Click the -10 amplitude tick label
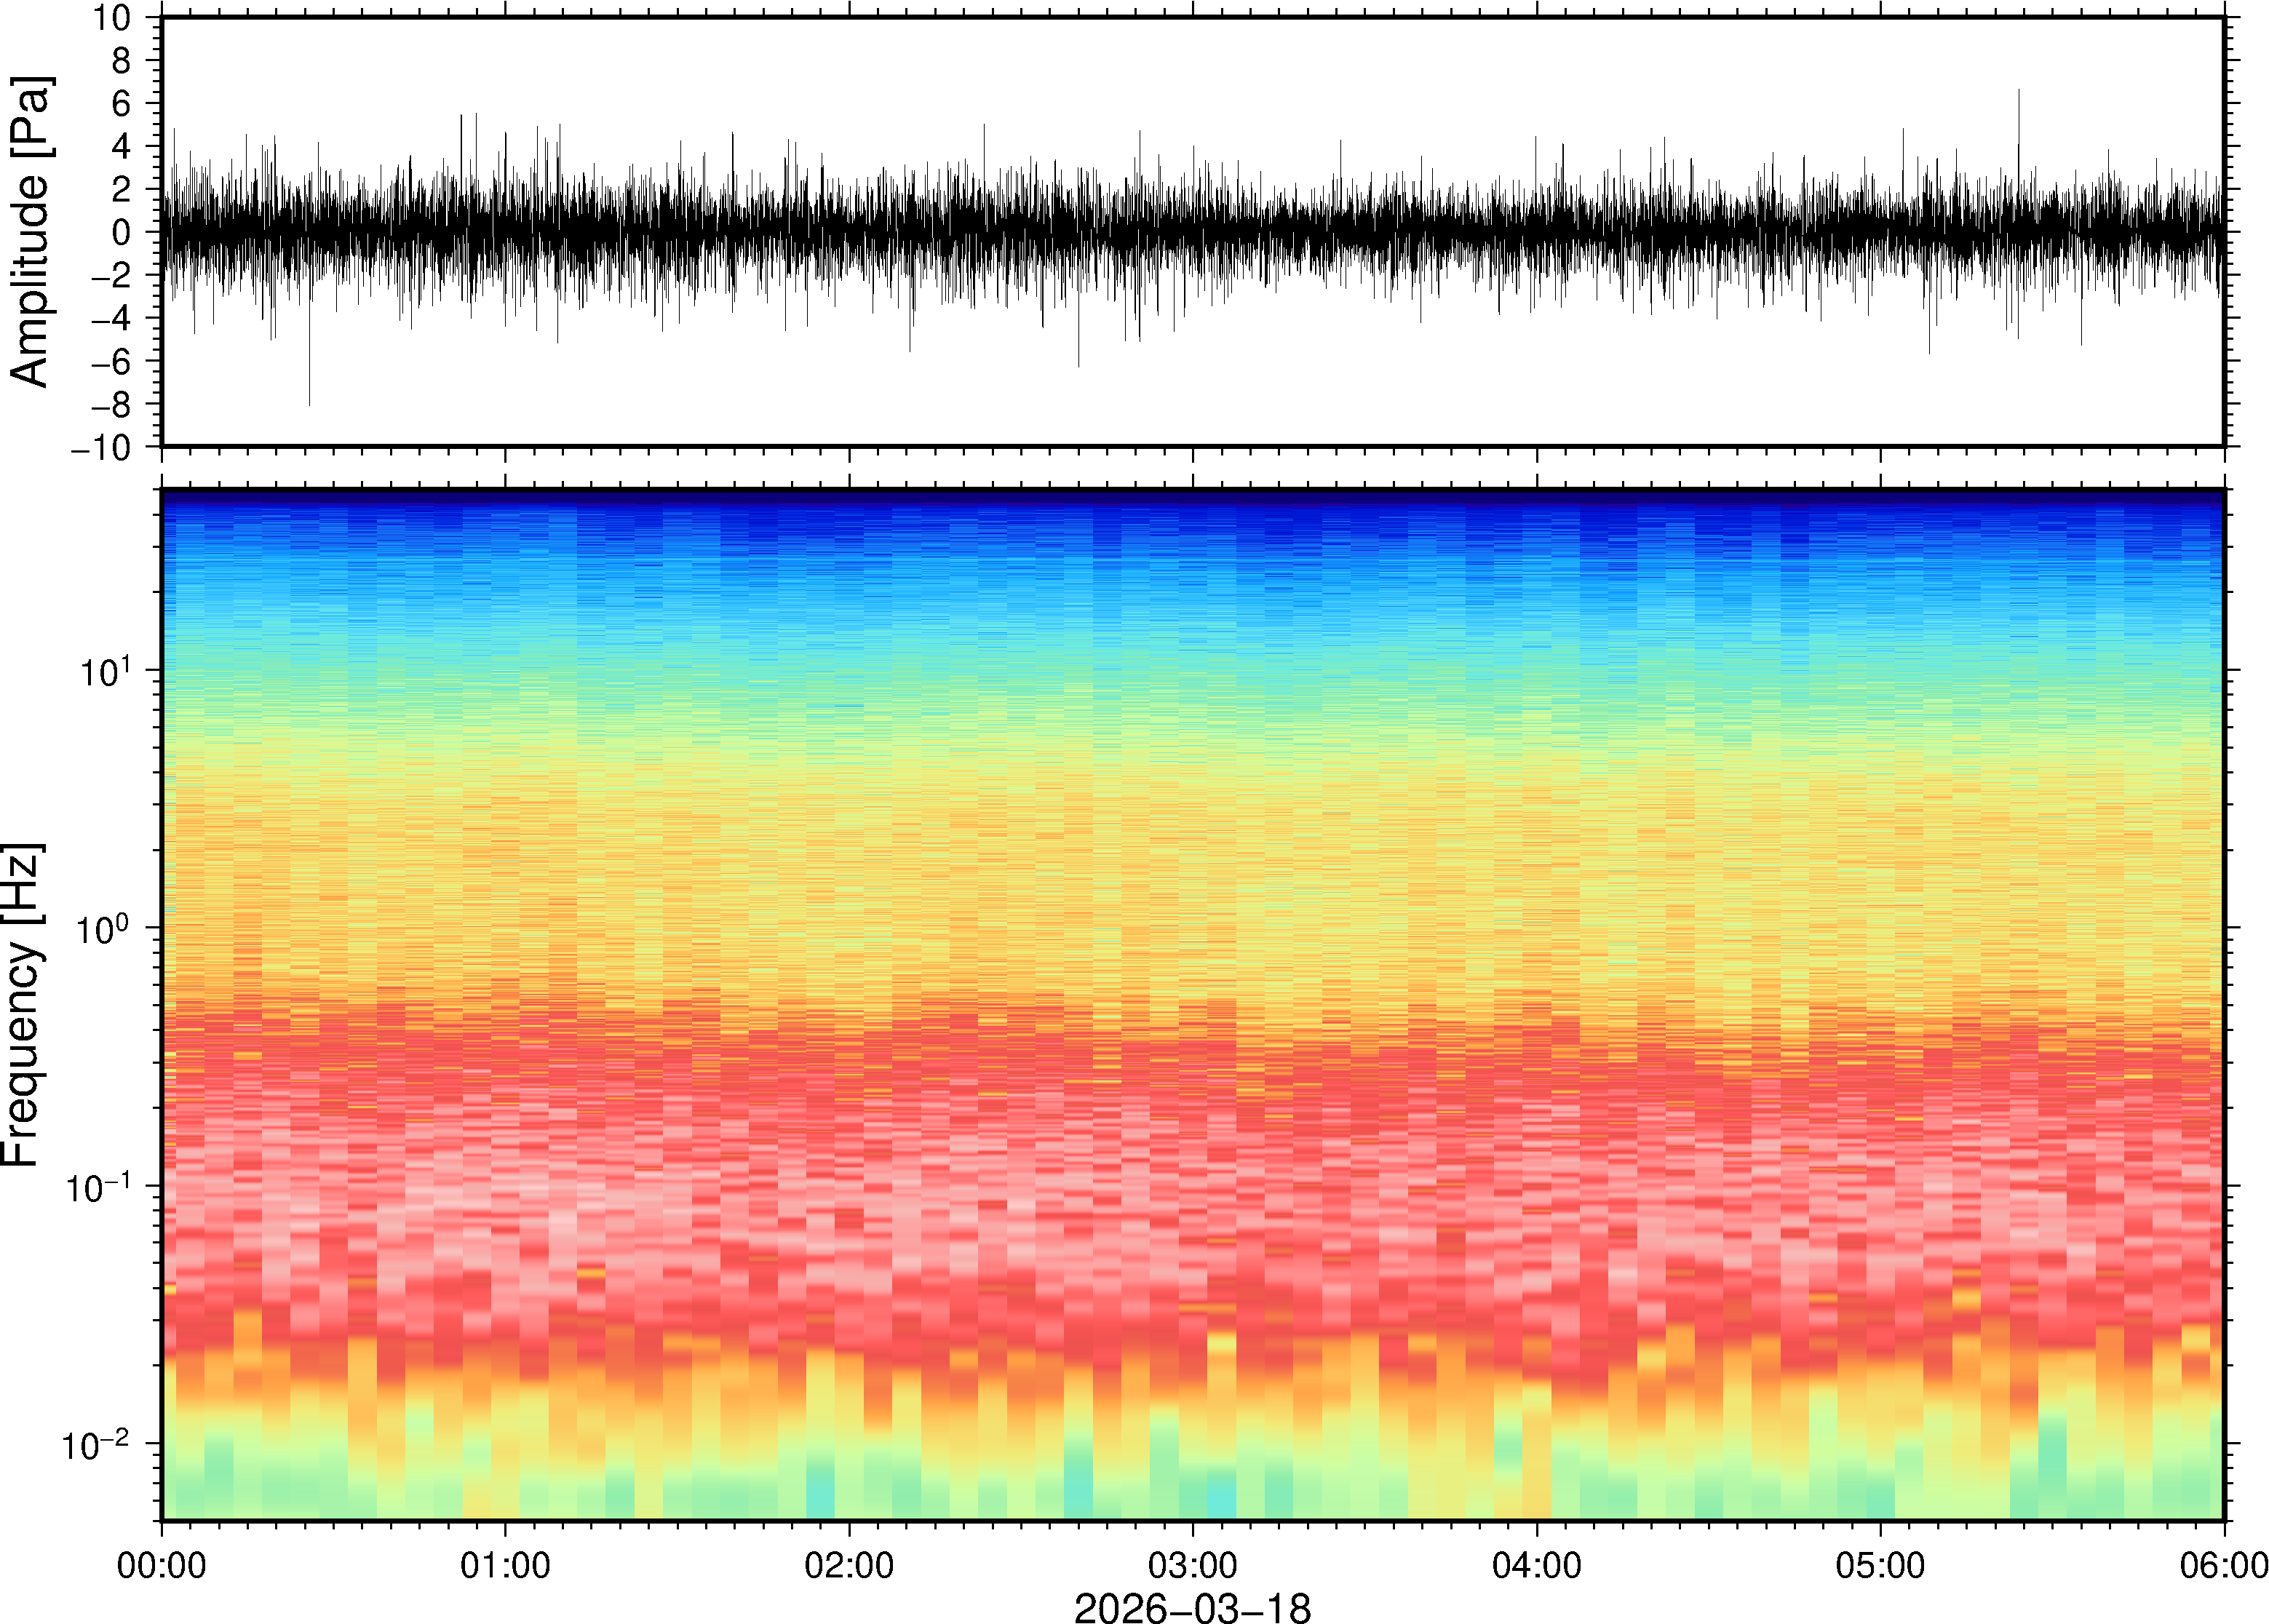The width and height of the screenshot is (2269, 1624). (x=100, y=448)
